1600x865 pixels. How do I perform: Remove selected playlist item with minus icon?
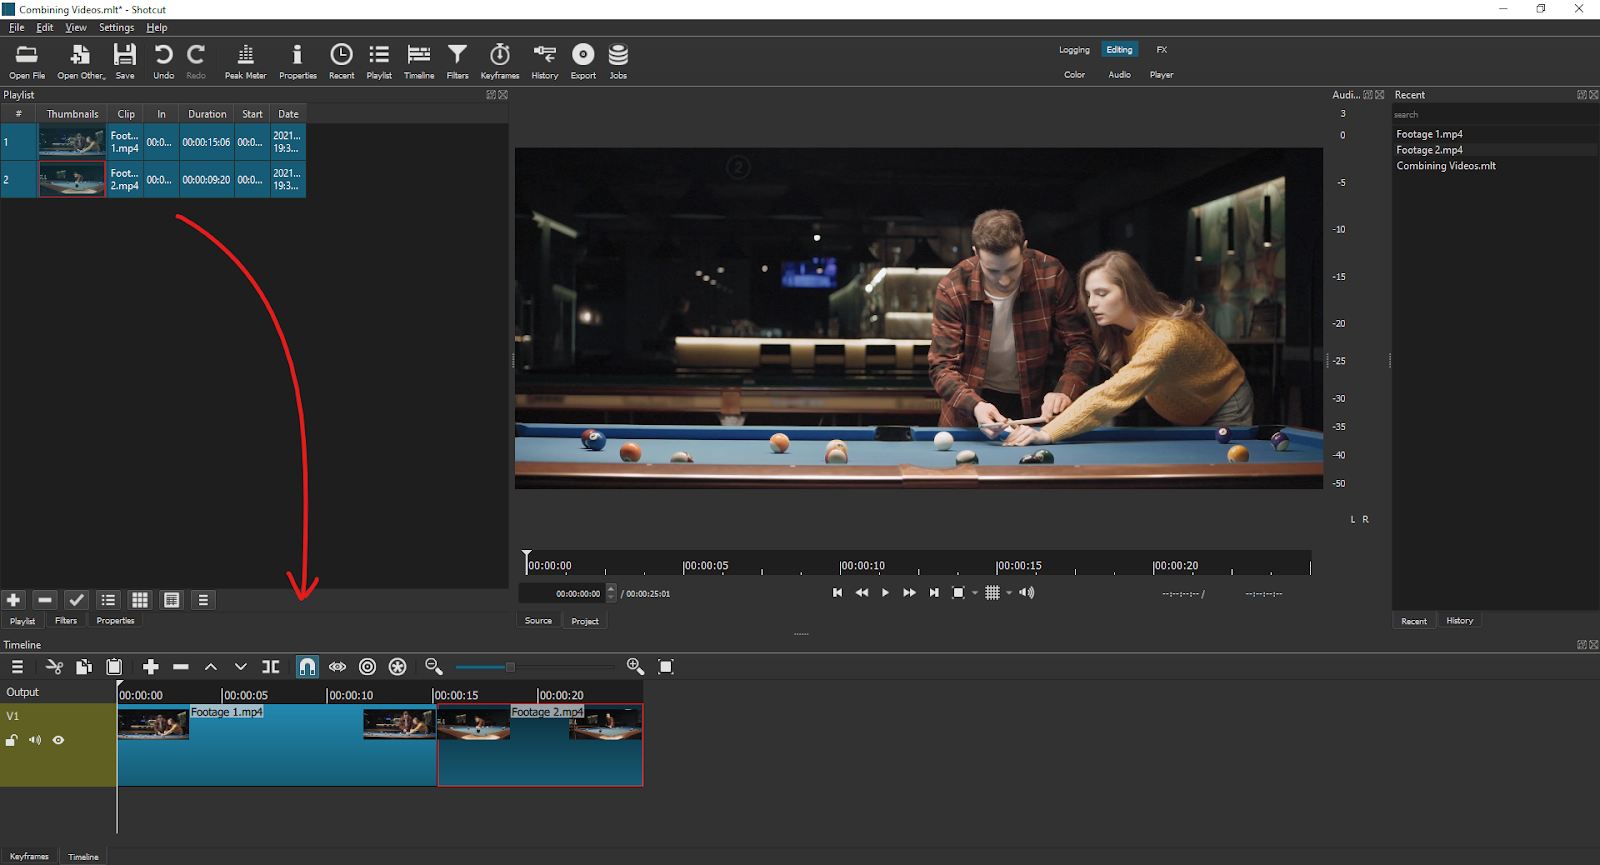tap(45, 600)
